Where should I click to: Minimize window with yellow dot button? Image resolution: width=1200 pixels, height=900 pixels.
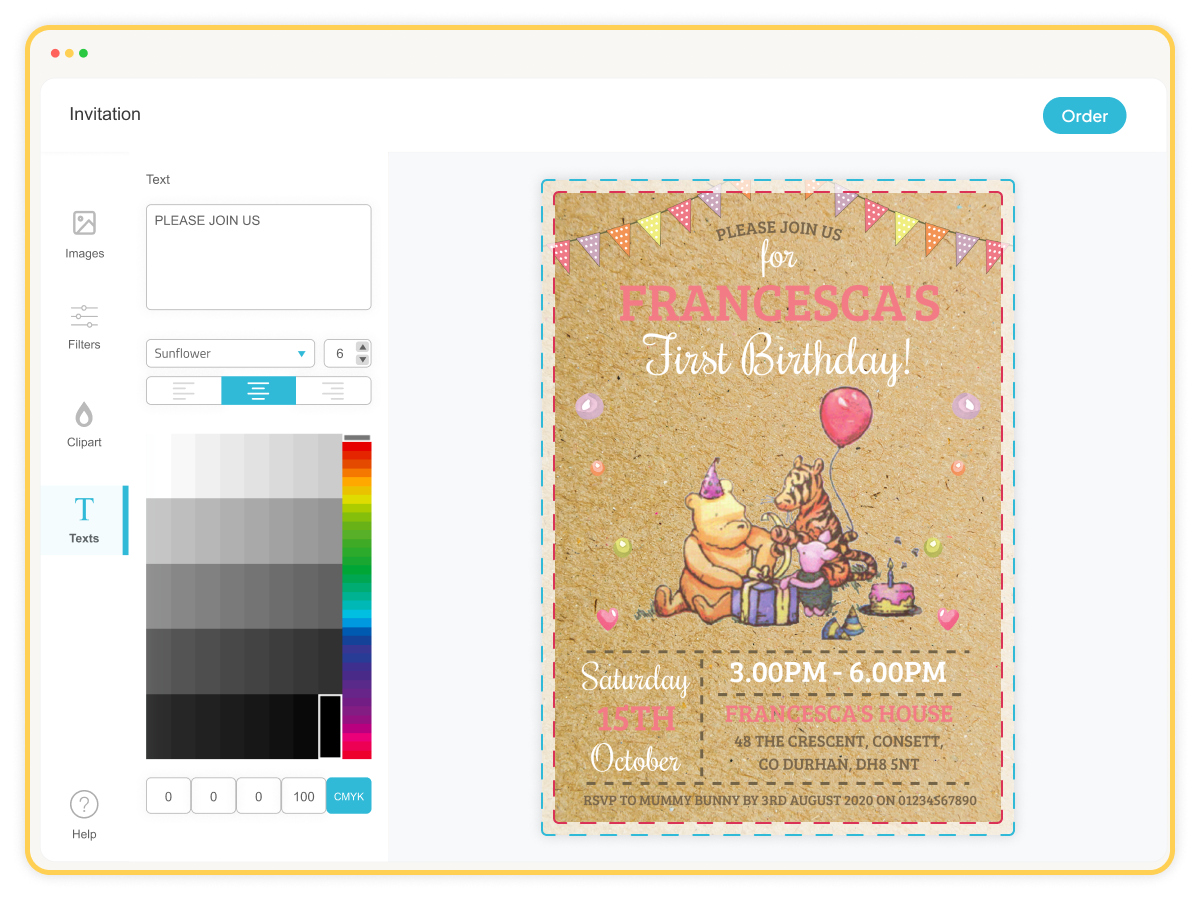pyautogui.click(x=69, y=53)
